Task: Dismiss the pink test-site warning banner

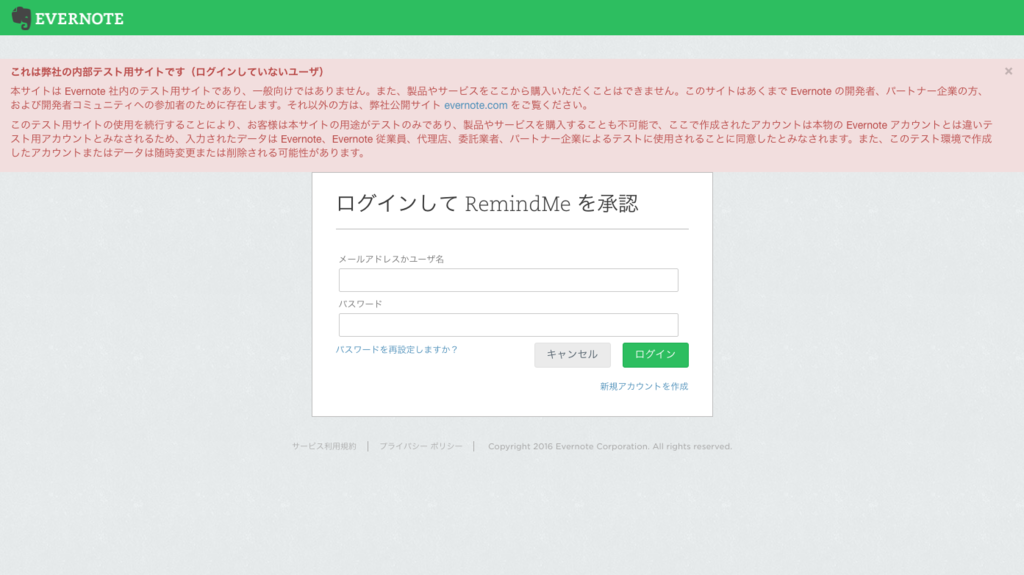Action: pyautogui.click(x=1008, y=71)
